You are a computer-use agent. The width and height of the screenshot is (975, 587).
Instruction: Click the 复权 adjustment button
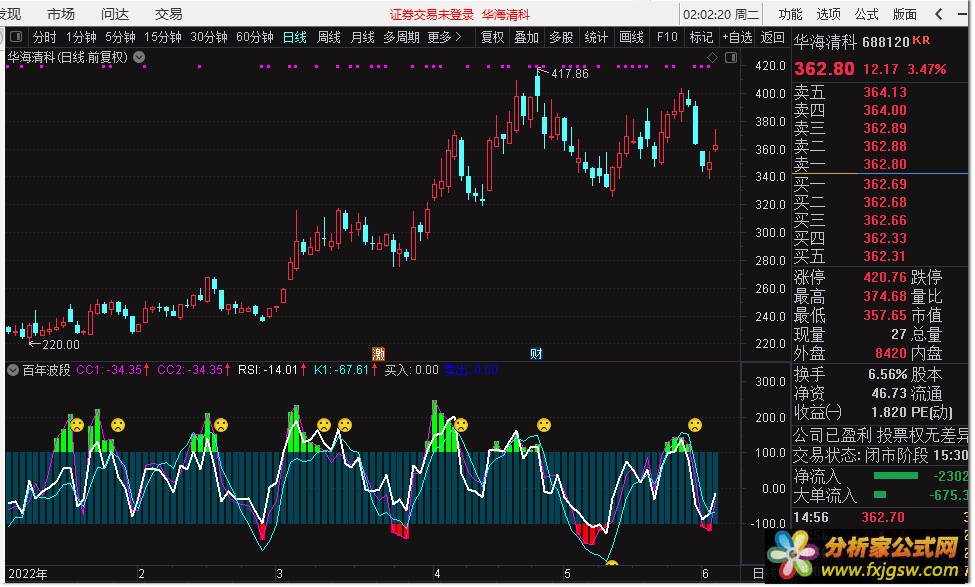(492, 37)
